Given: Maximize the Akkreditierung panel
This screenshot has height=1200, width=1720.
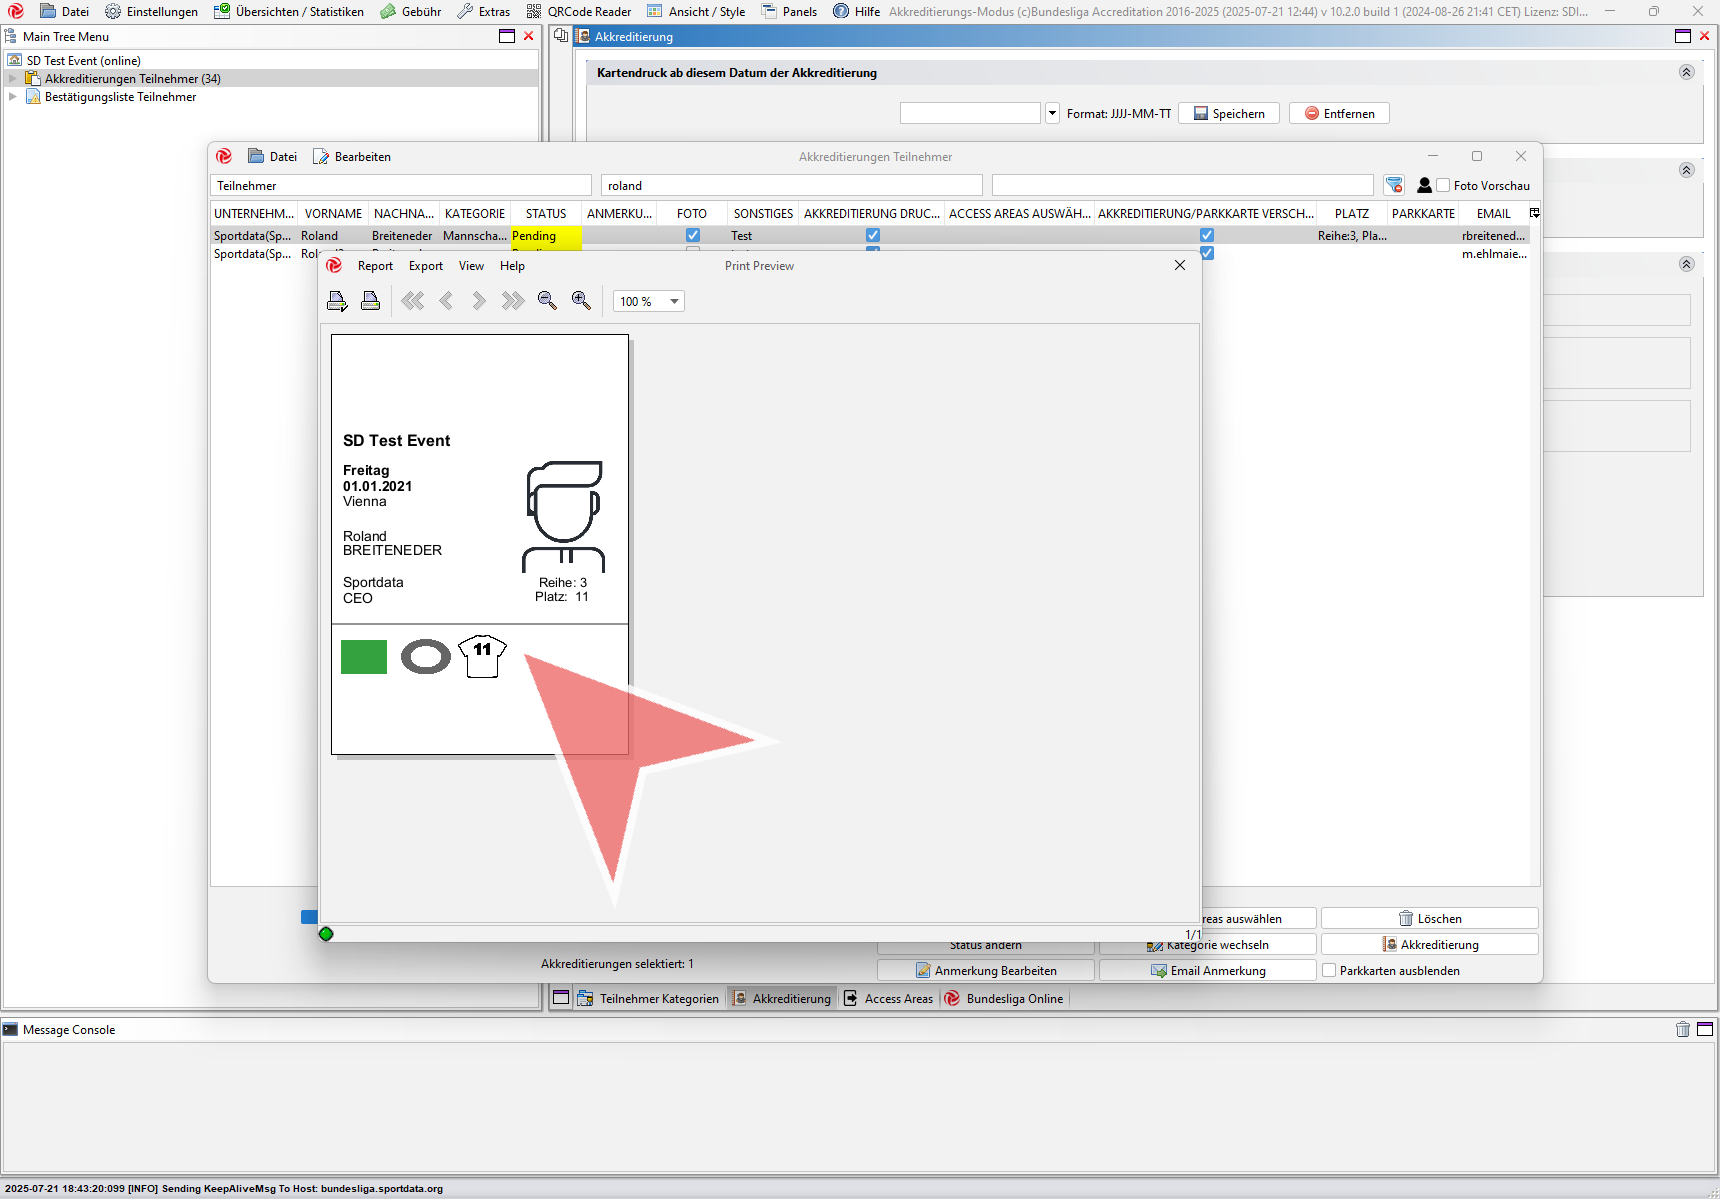Looking at the screenshot, I should (x=1683, y=36).
